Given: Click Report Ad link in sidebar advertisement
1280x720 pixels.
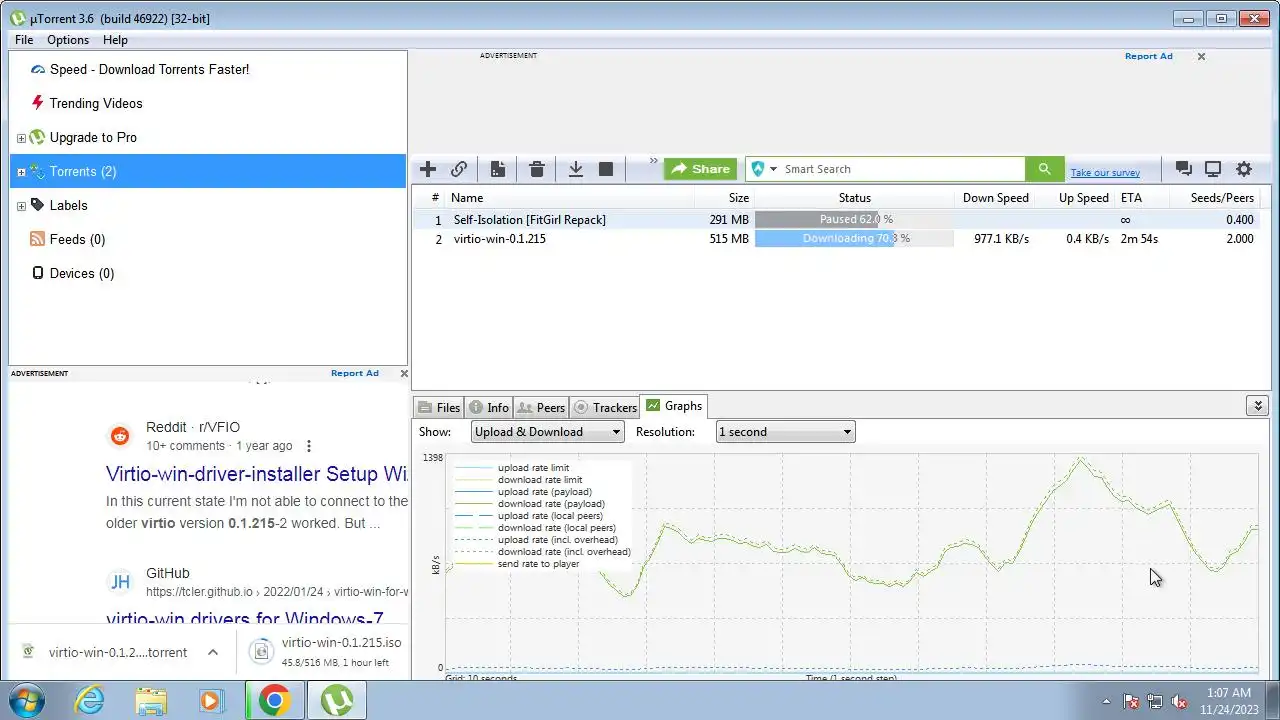Looking at the screenshot, I should pos(355,373).
